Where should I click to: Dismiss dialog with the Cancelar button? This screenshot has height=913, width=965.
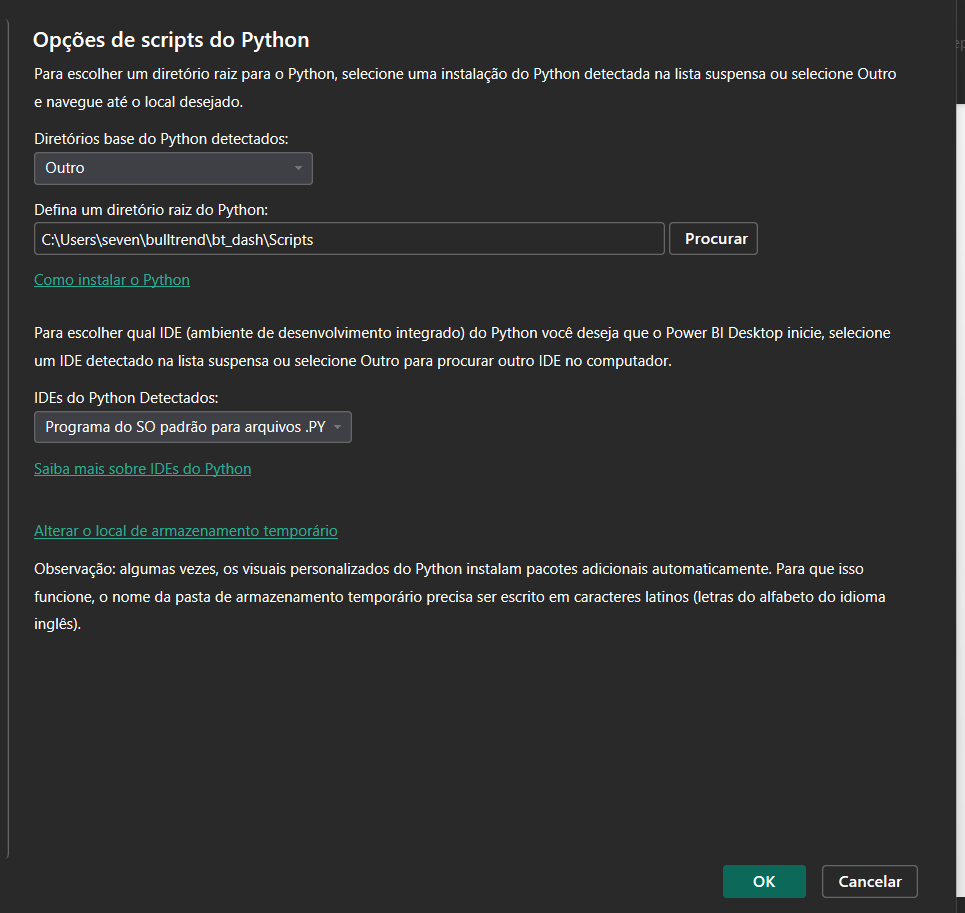[870, 882]
